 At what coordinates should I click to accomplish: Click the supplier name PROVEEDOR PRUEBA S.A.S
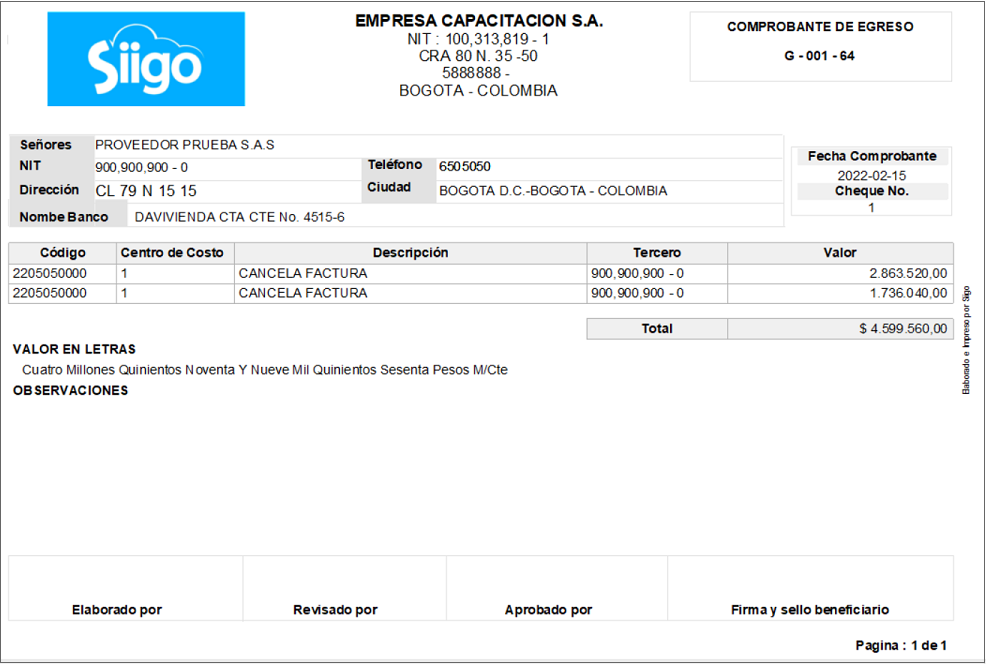click(184, 145)
